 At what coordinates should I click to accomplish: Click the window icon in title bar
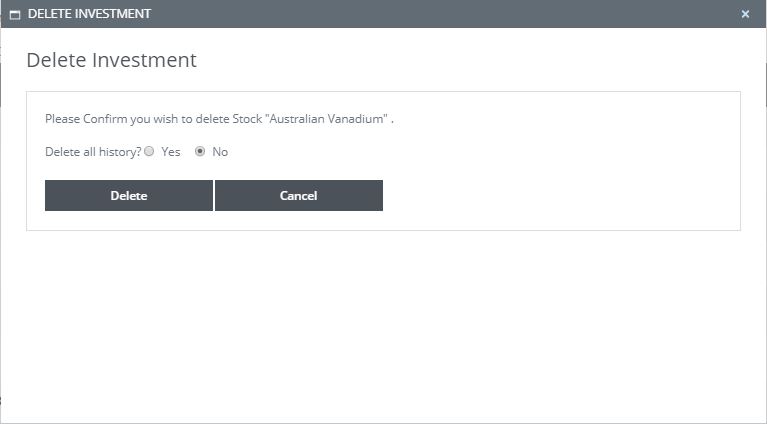point(14,14)
